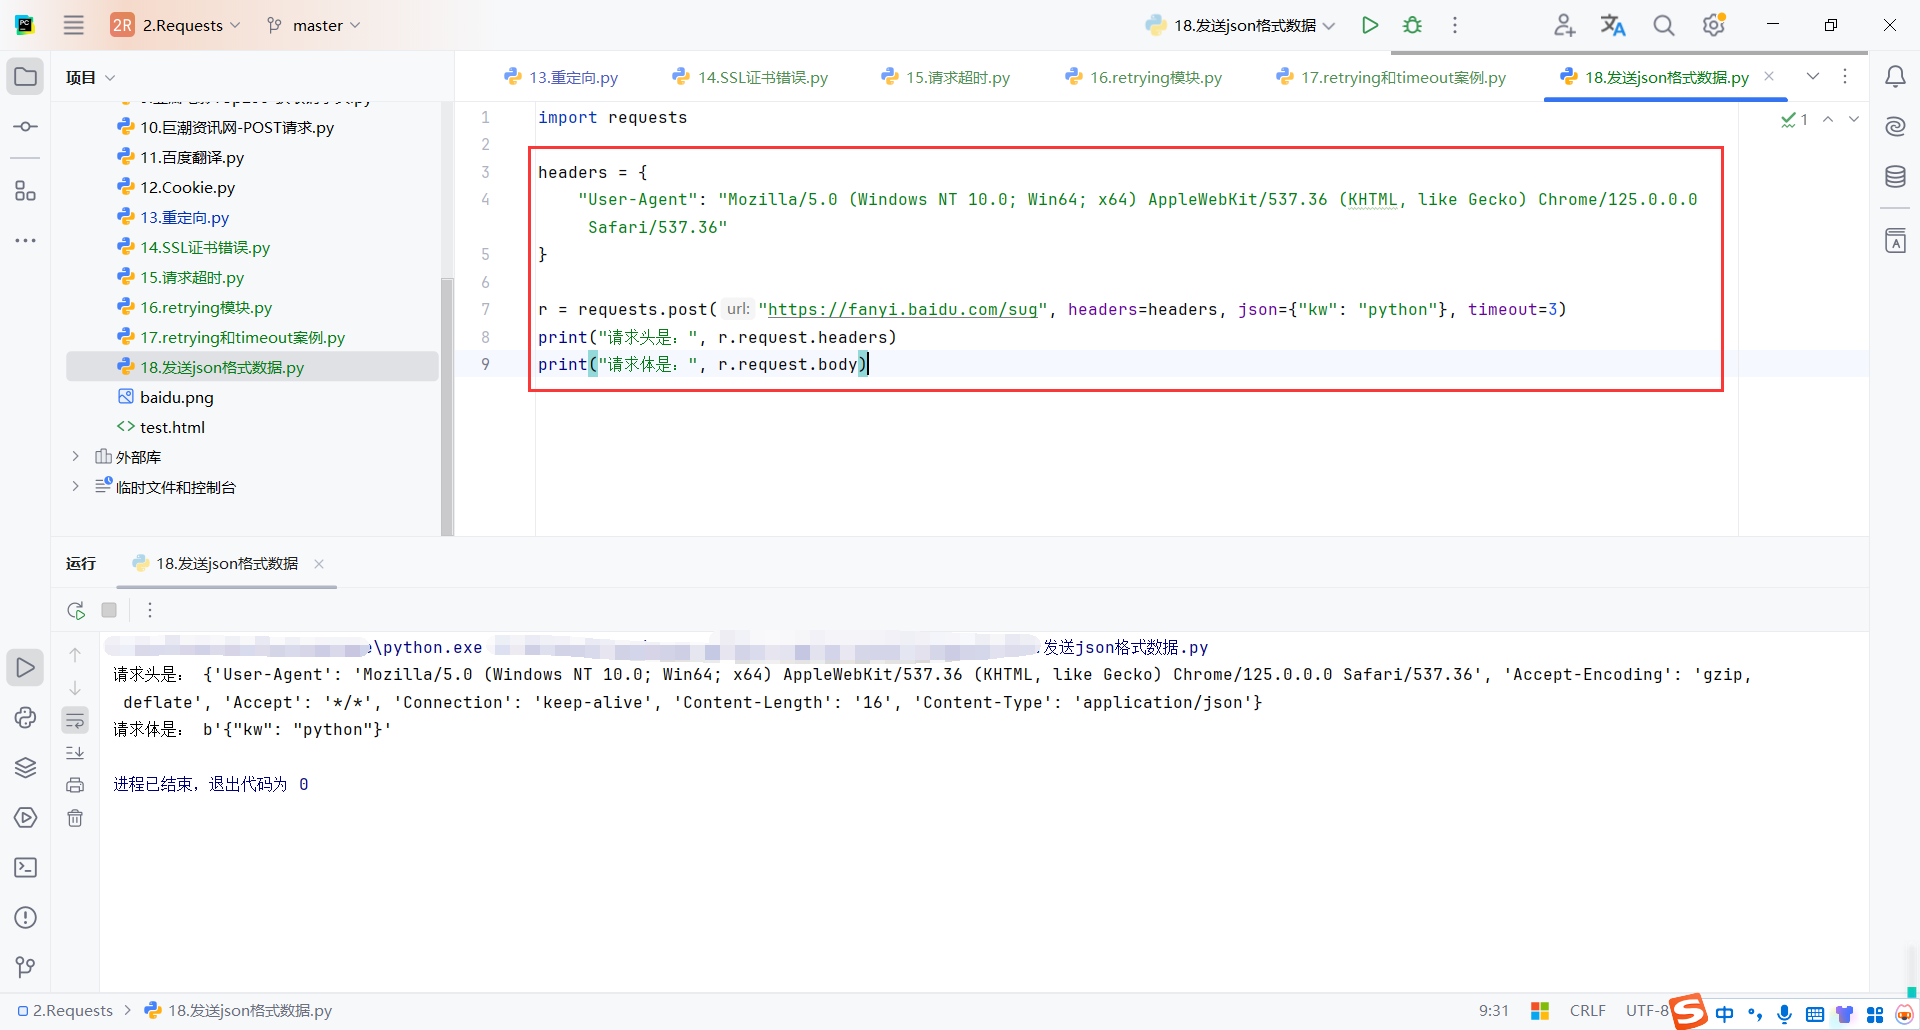This screenshot has height=1030, width=1920.
Task: Open the Structure tool window
Action: [x=25, y=191]
